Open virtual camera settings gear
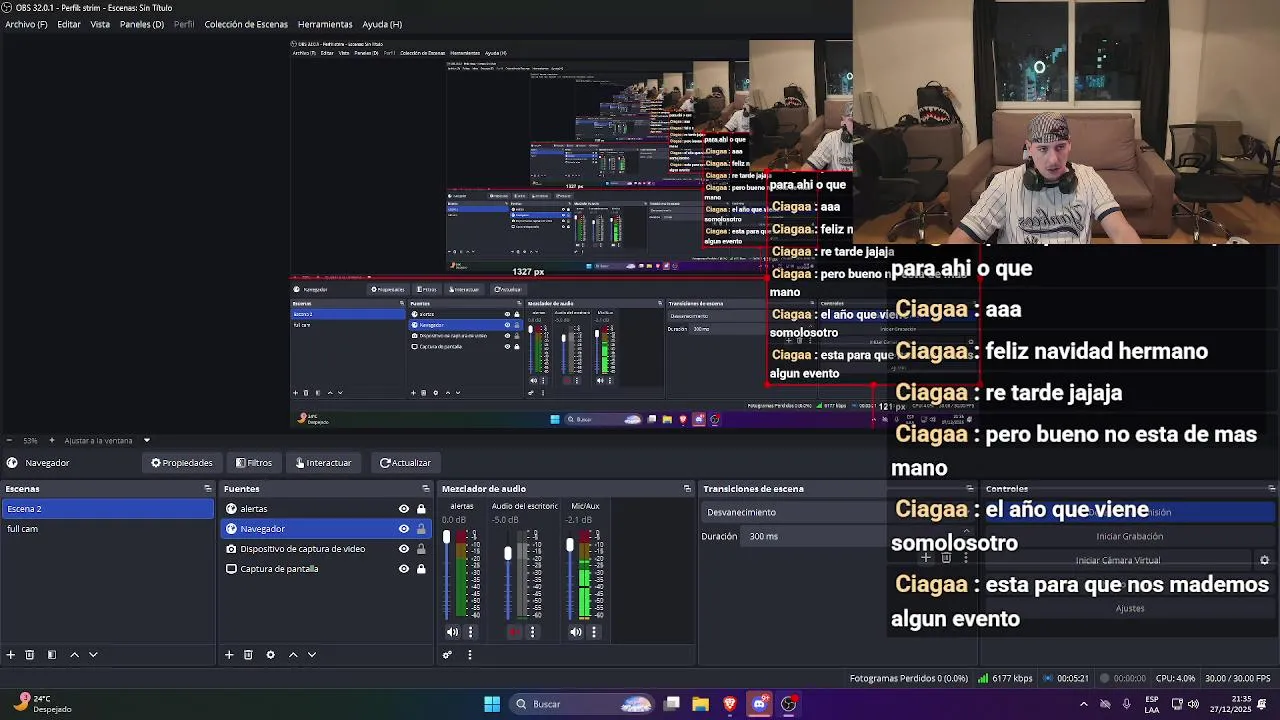1280x720 pixels. [x=1264, y=561]
